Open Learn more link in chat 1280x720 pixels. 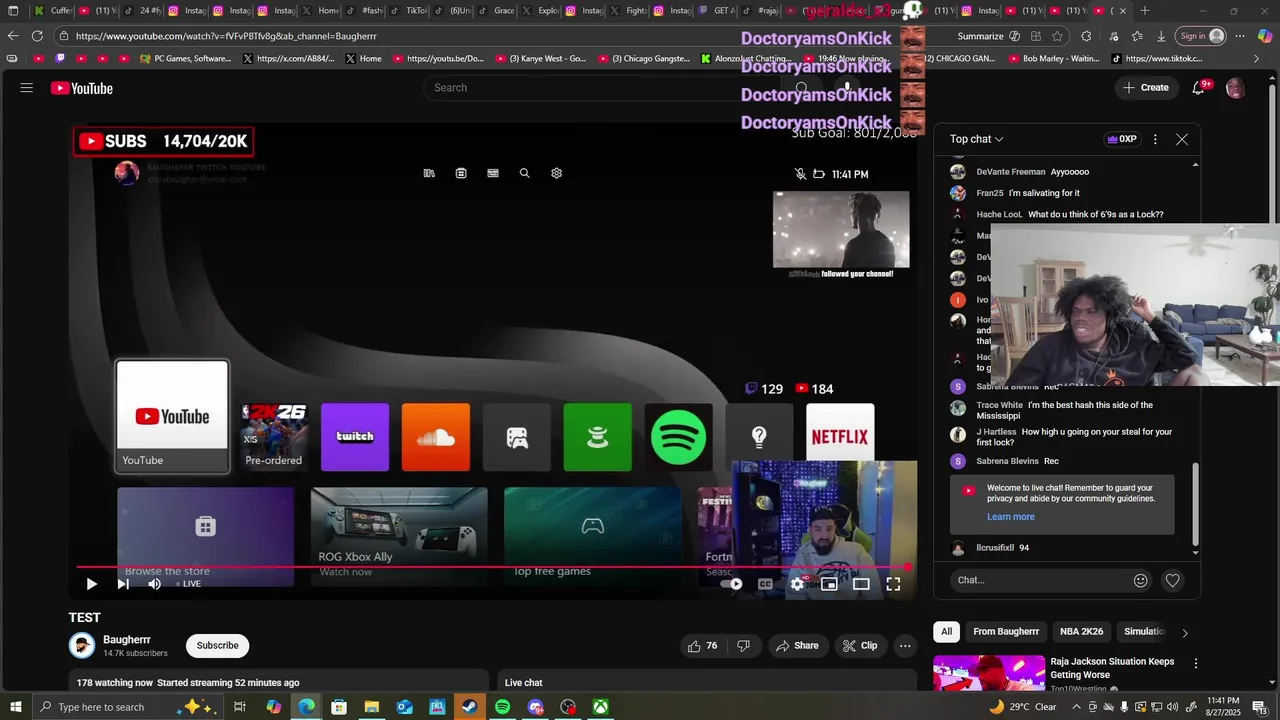(1011, 517)
